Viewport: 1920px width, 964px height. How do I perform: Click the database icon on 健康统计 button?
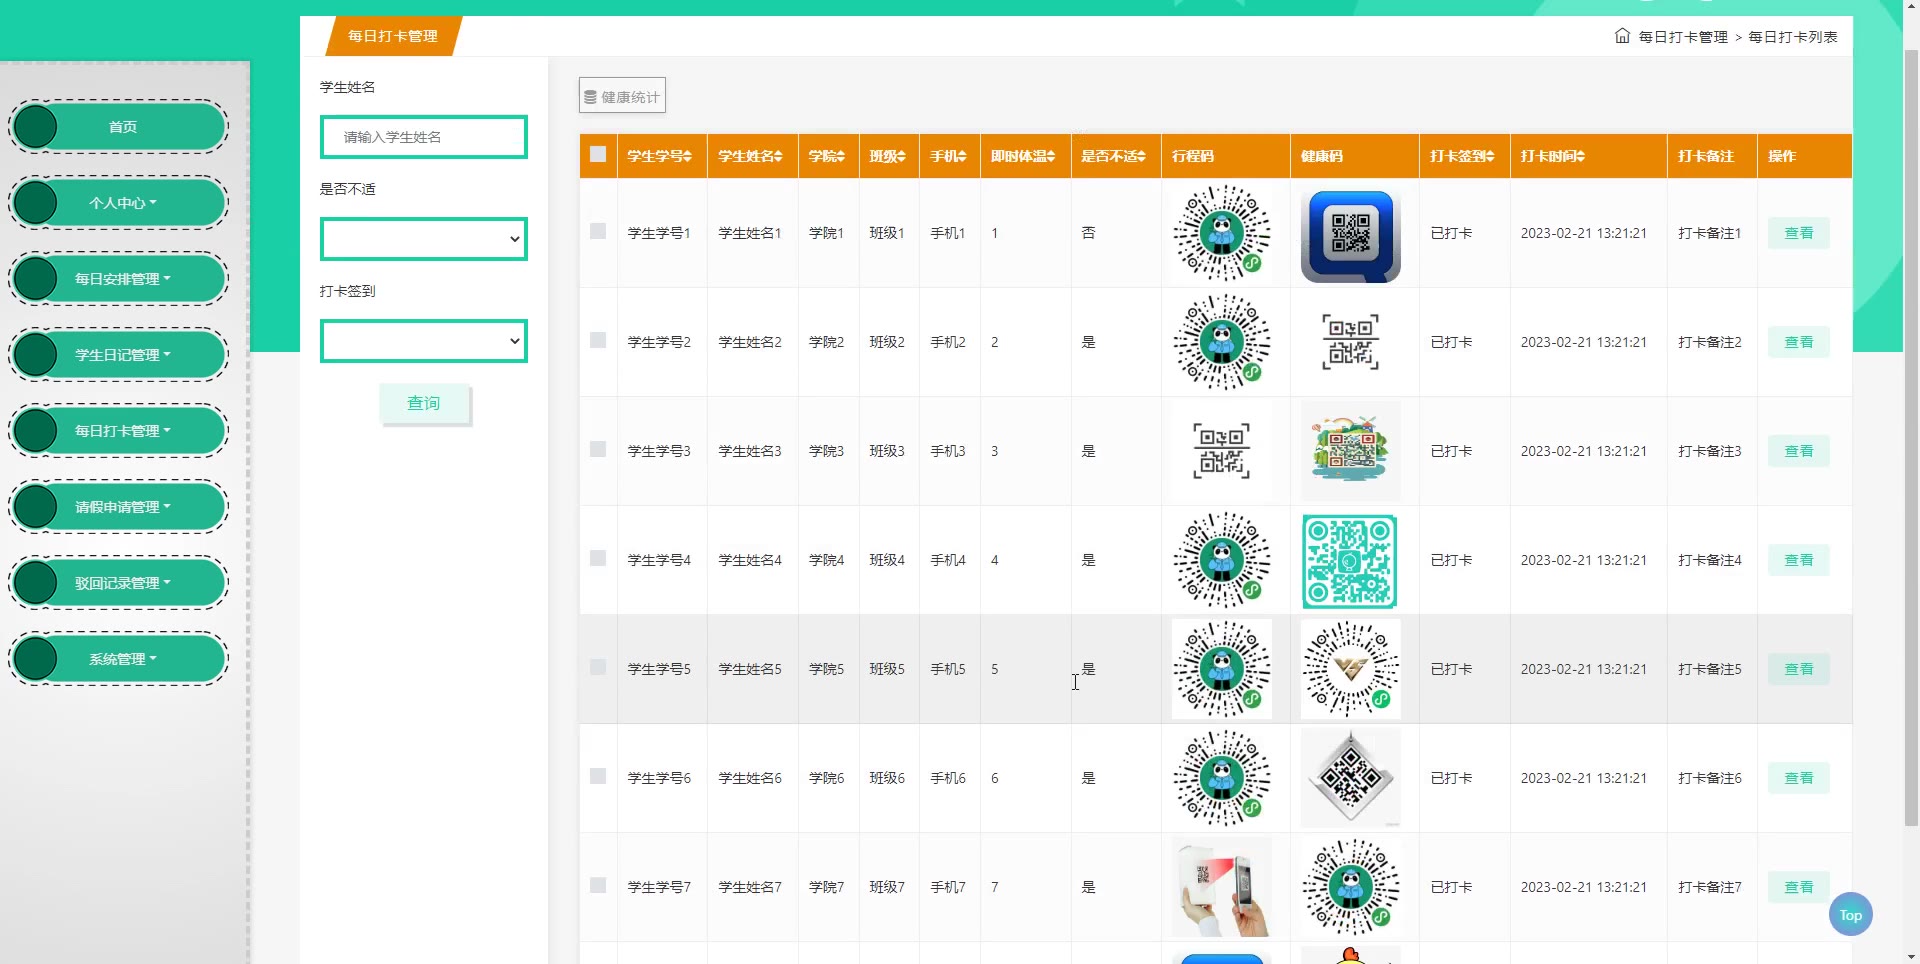591,97
